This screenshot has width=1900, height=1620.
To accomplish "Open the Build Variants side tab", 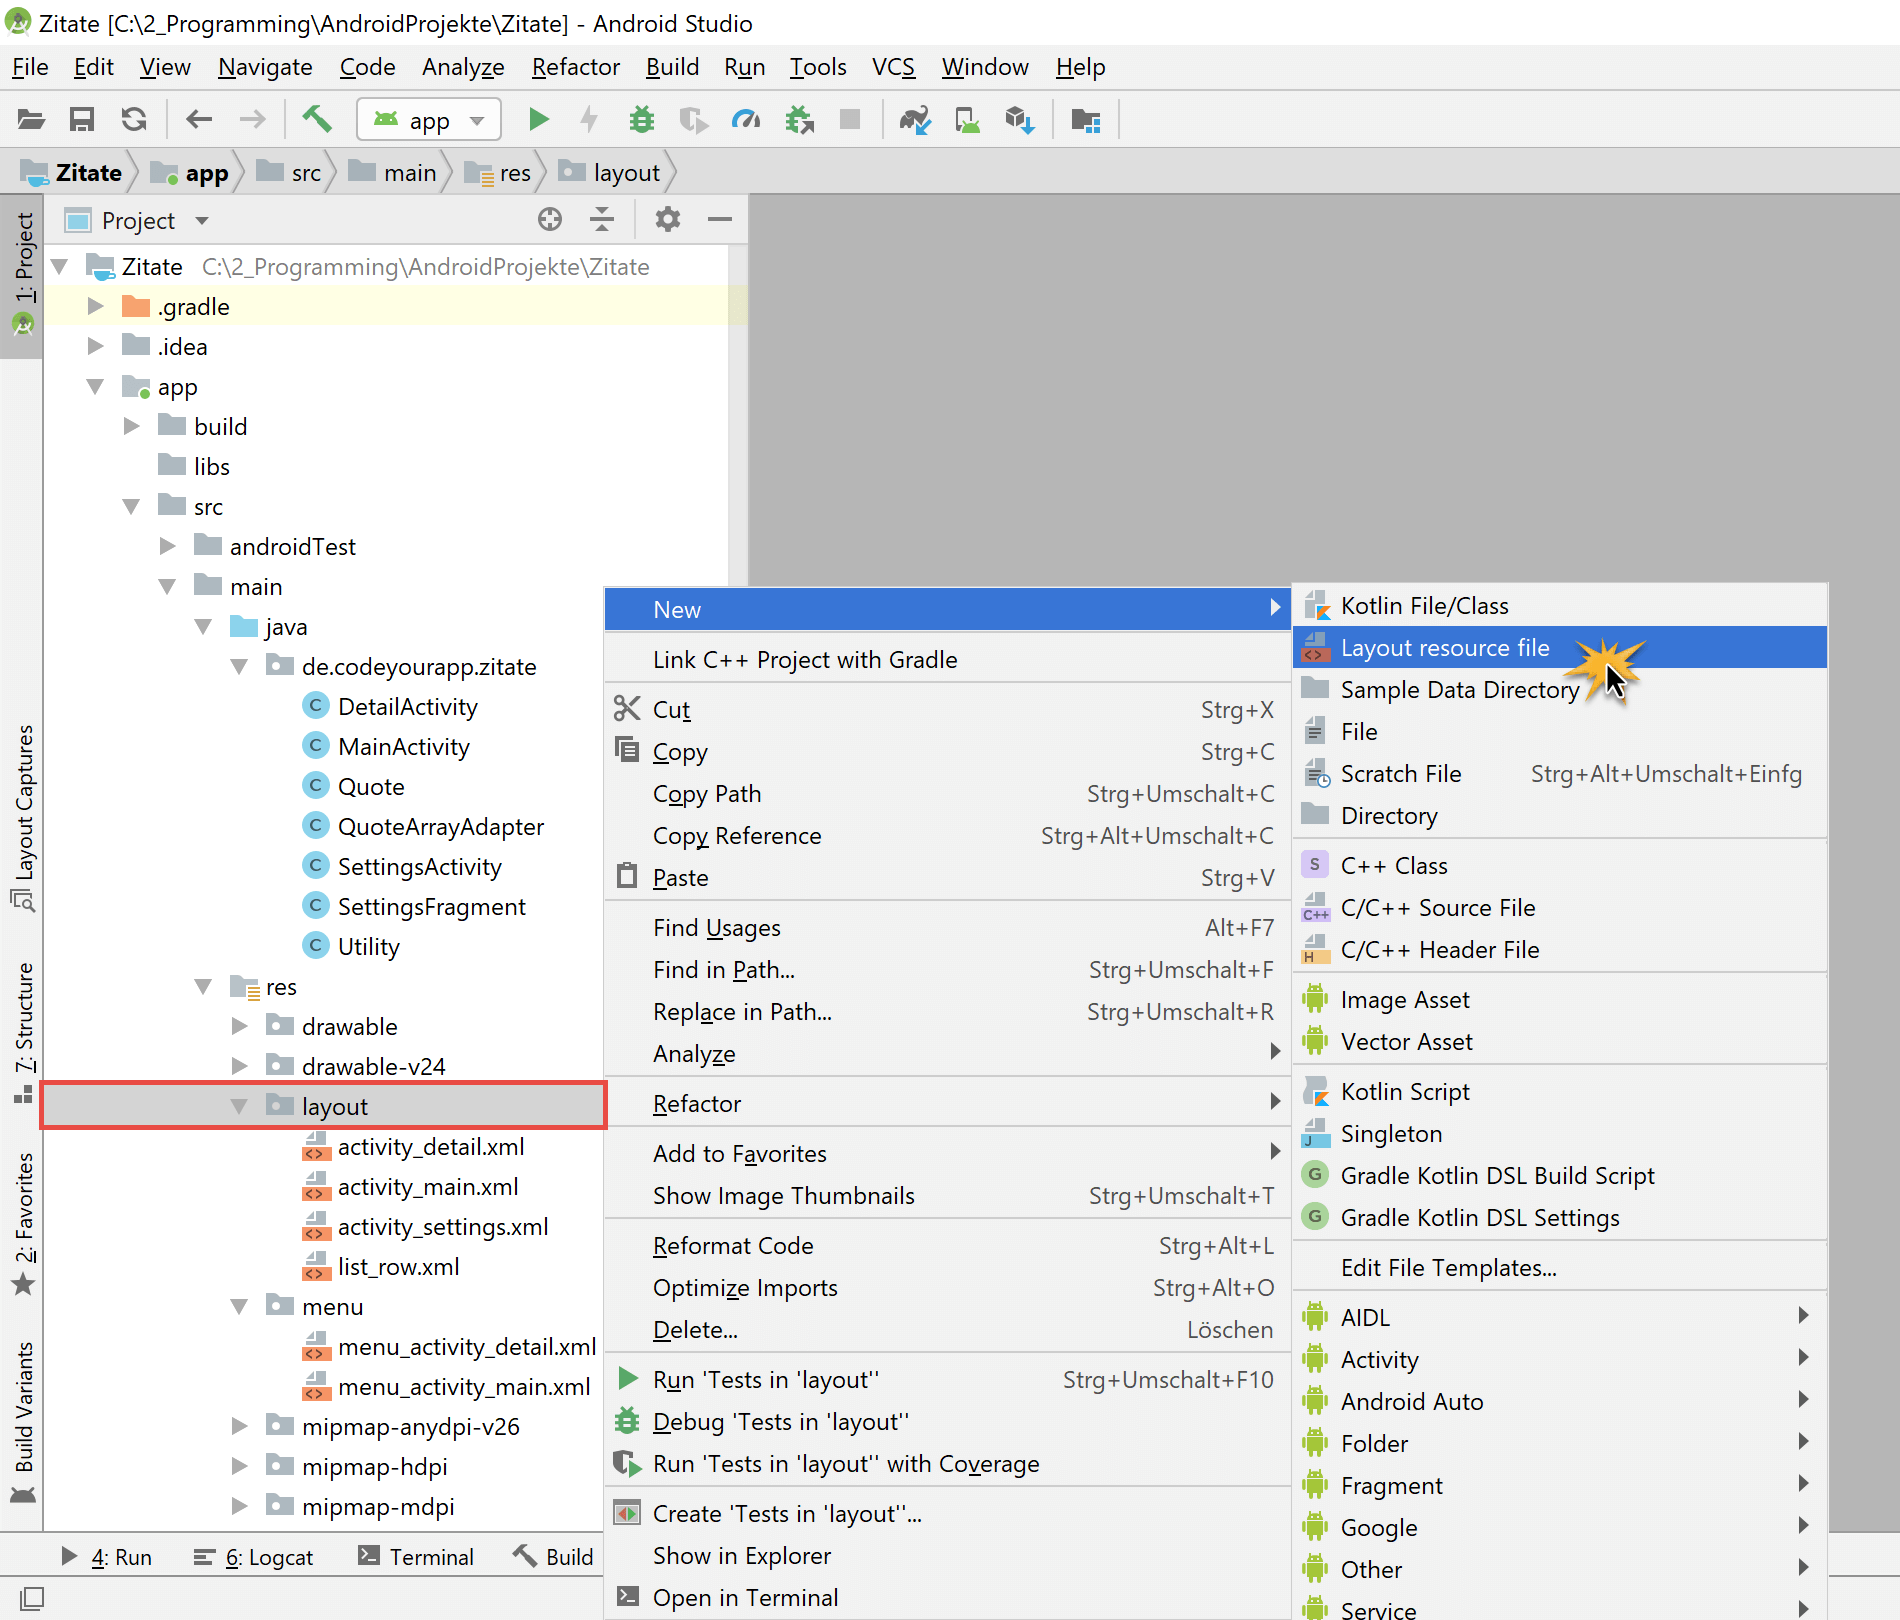I will coord(22,1422).
